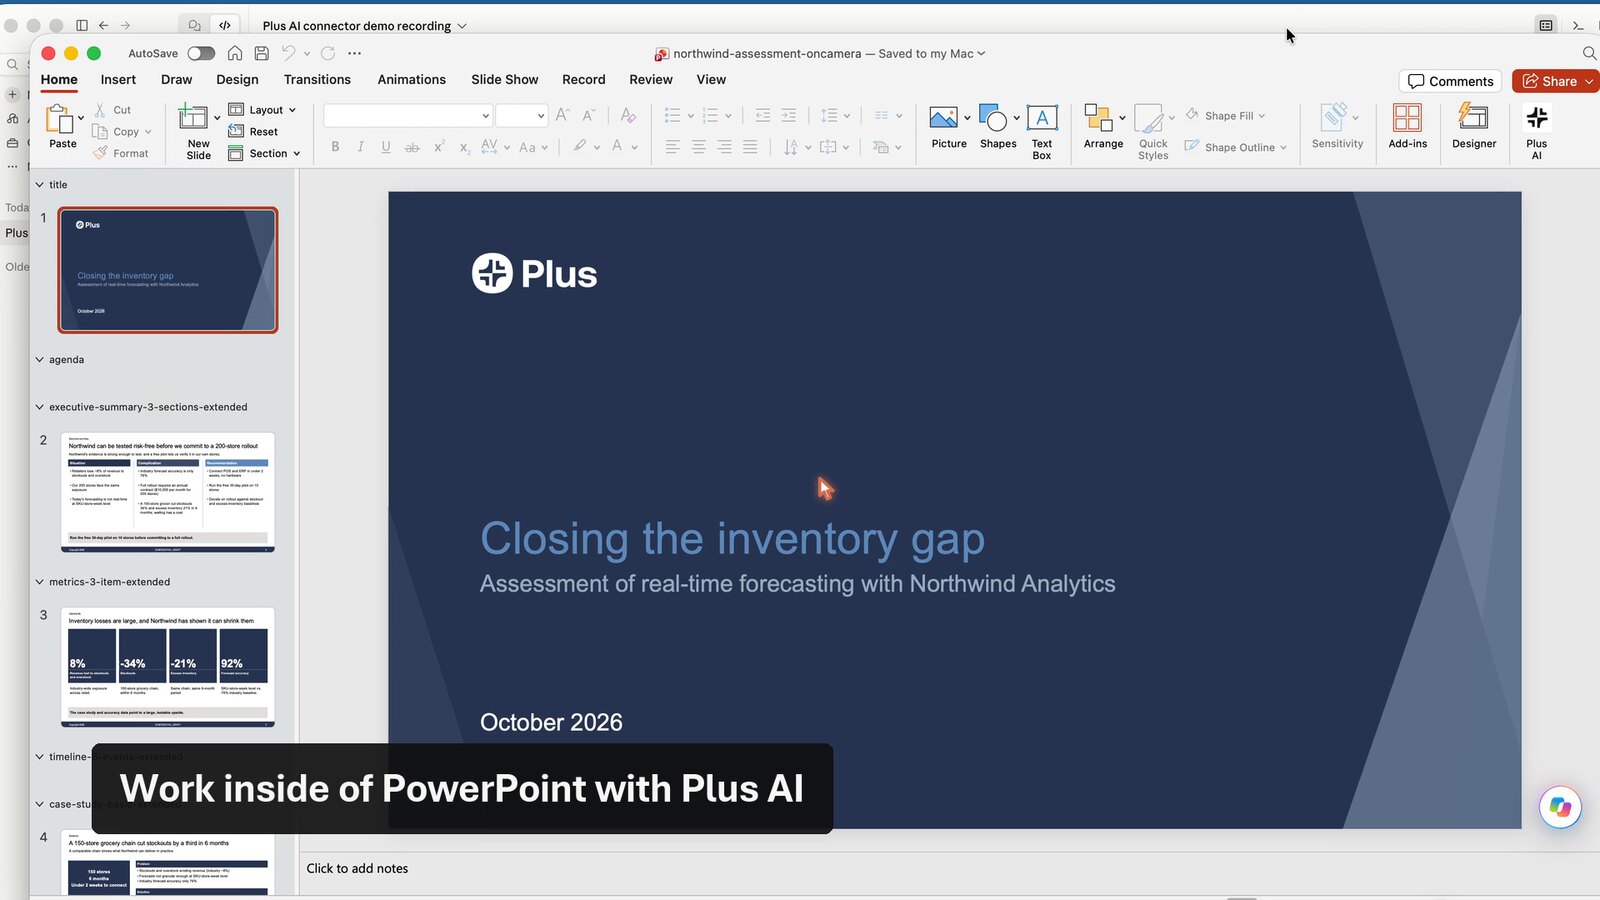
Task: Toggle the AutoSave switch
Action: 201,53
